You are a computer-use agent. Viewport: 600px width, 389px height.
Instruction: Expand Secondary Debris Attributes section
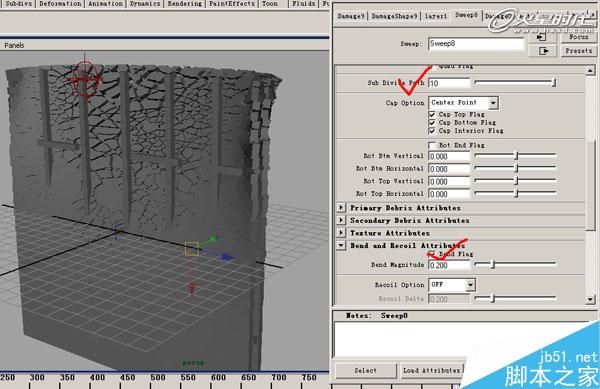click(x=341, y=220)
